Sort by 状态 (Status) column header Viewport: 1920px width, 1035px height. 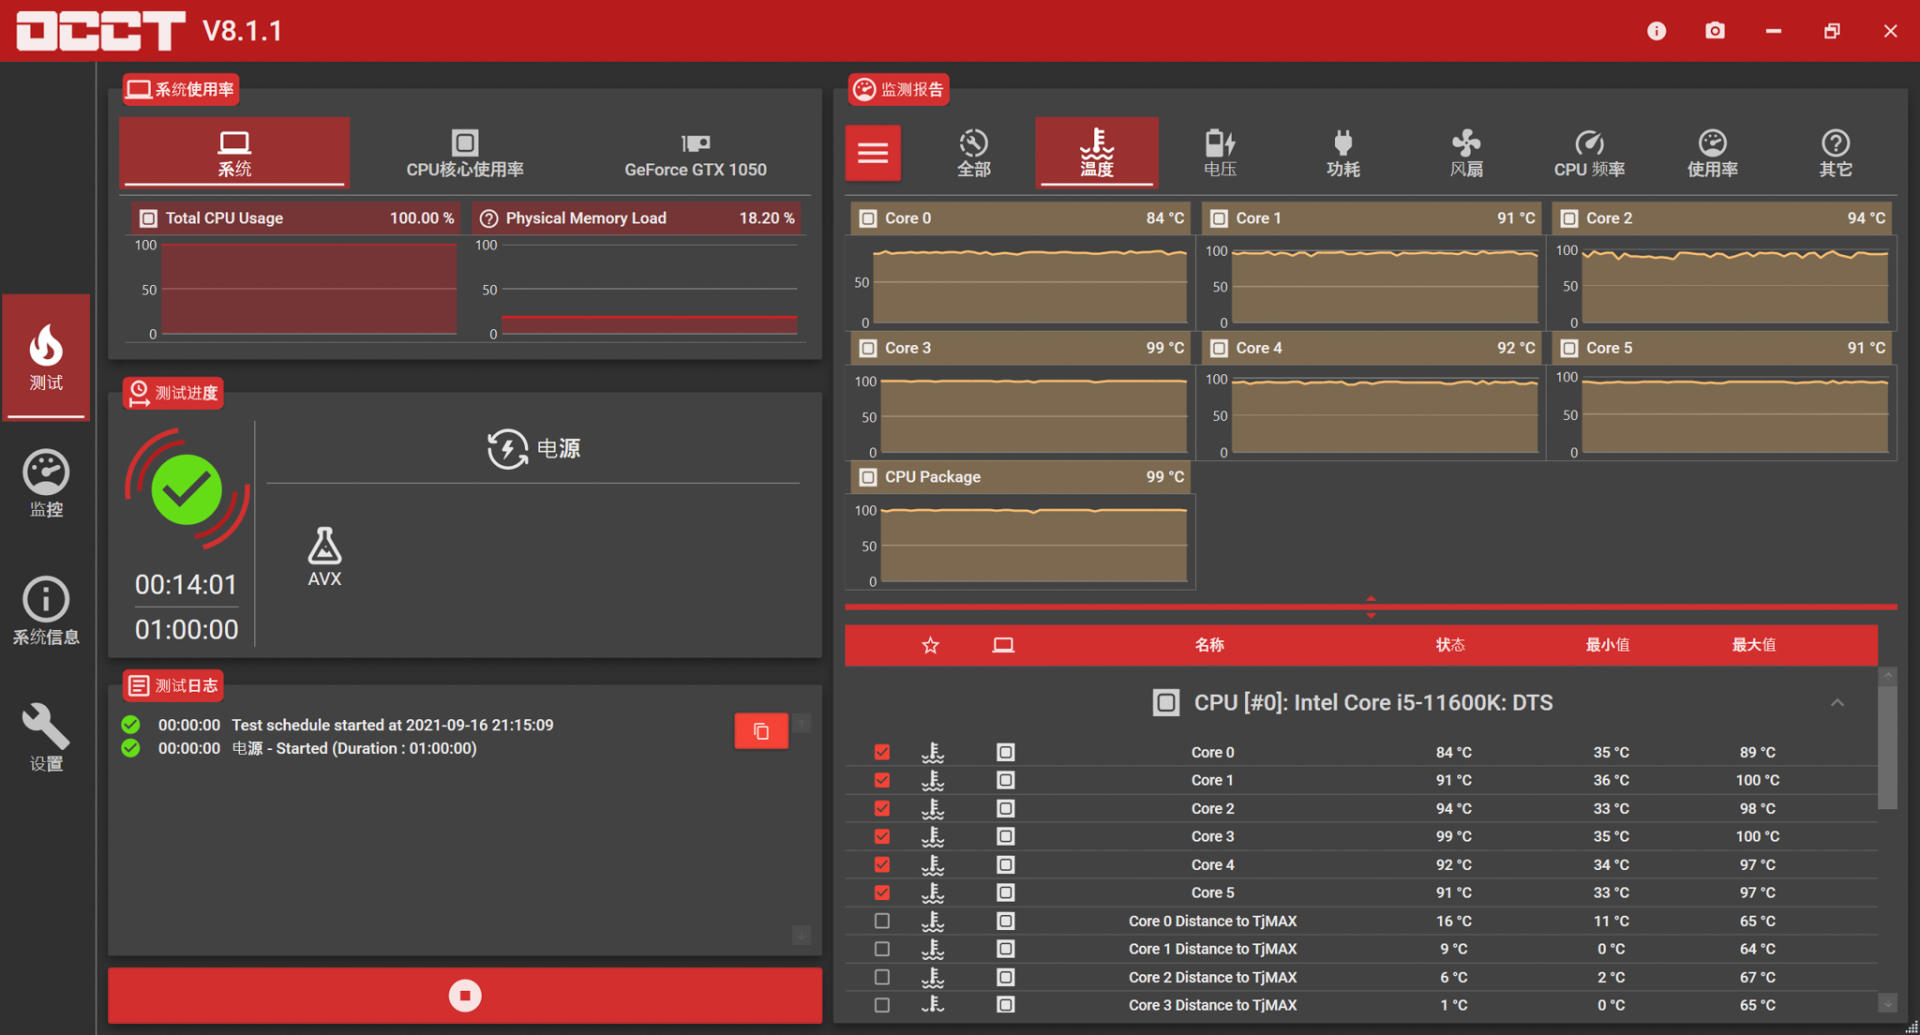(1450, 645)
